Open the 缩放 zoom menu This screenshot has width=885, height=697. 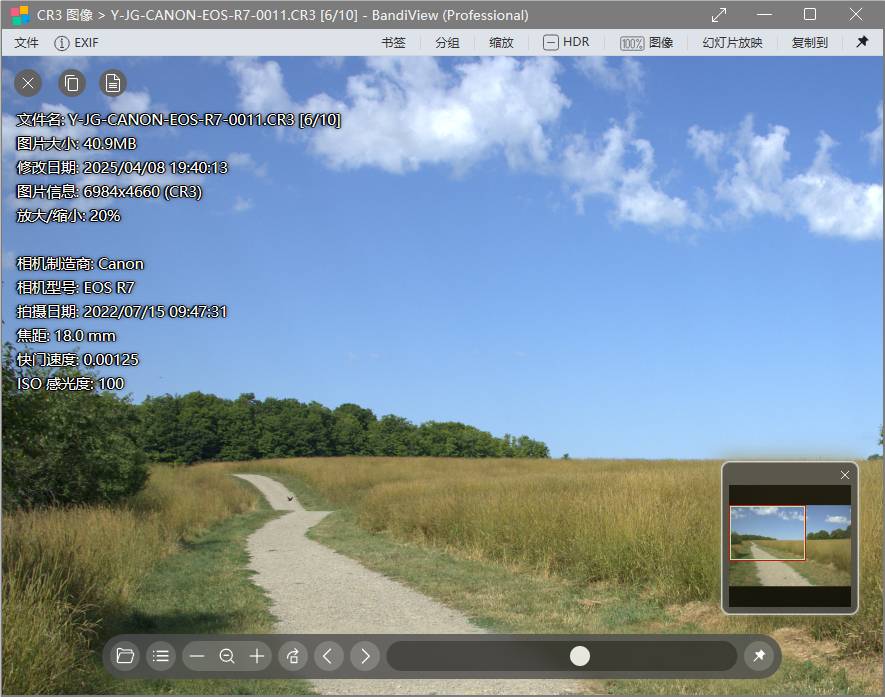click(x=501, y=43)
